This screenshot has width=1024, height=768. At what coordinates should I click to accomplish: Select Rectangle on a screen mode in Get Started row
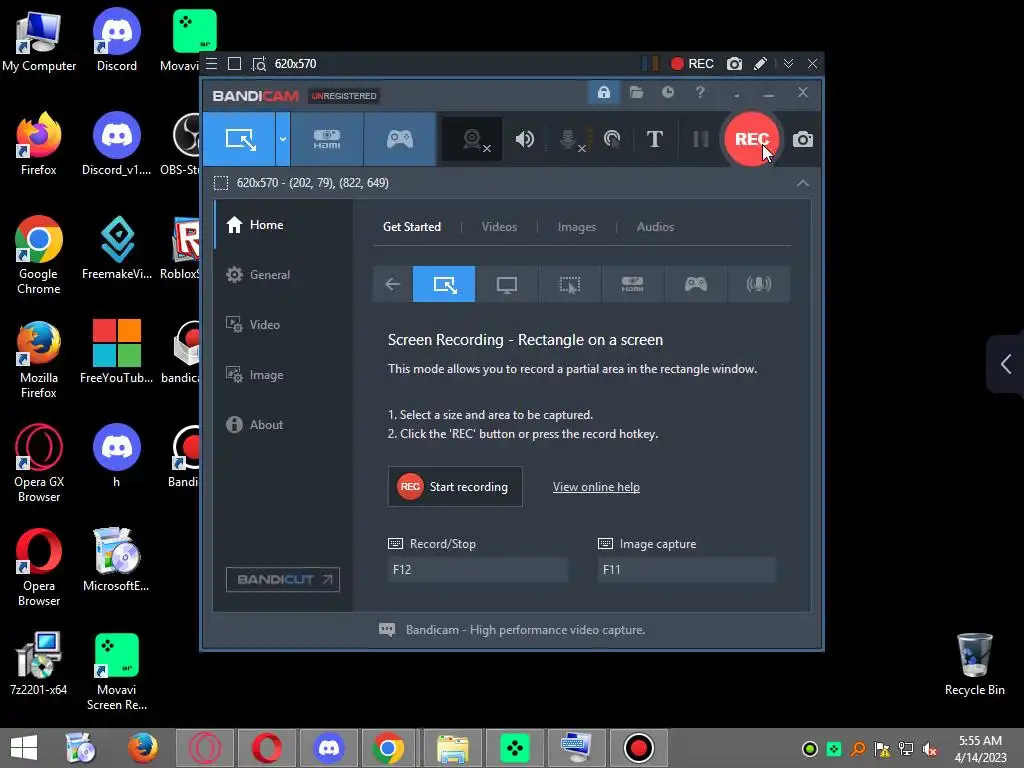pos(444,284)
